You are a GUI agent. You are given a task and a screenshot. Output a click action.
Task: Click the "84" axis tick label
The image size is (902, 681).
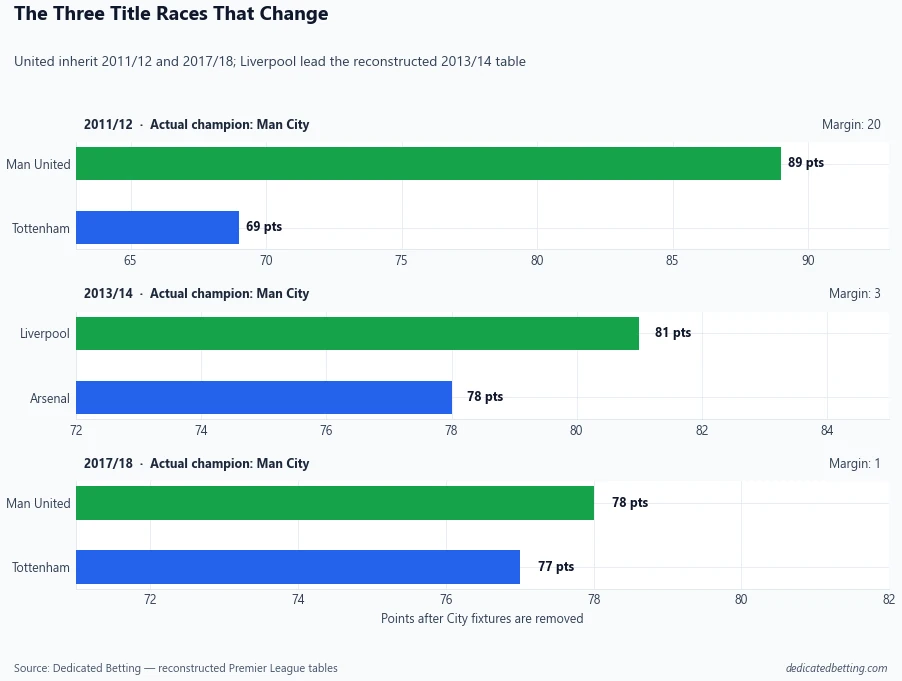(827, 430)
